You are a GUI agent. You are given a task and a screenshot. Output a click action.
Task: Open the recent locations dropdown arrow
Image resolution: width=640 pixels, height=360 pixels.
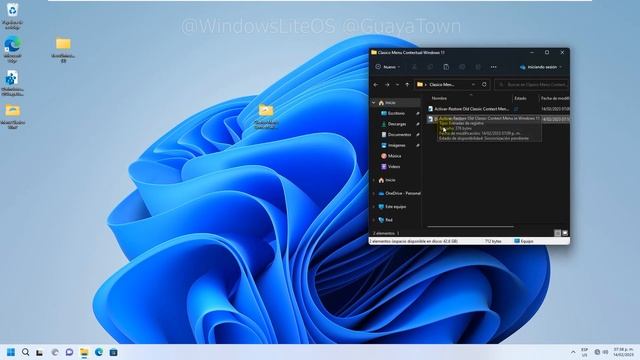point(397,85)
